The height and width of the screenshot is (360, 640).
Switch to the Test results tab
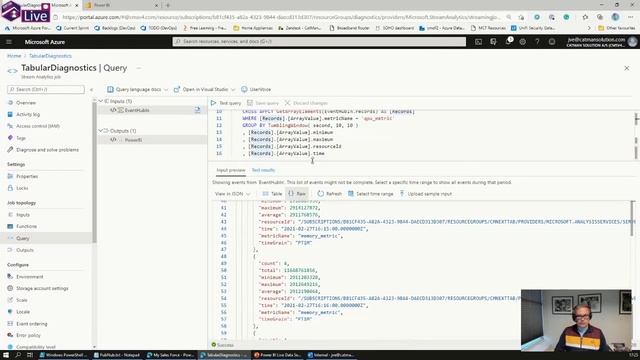[x=263, y=170]
